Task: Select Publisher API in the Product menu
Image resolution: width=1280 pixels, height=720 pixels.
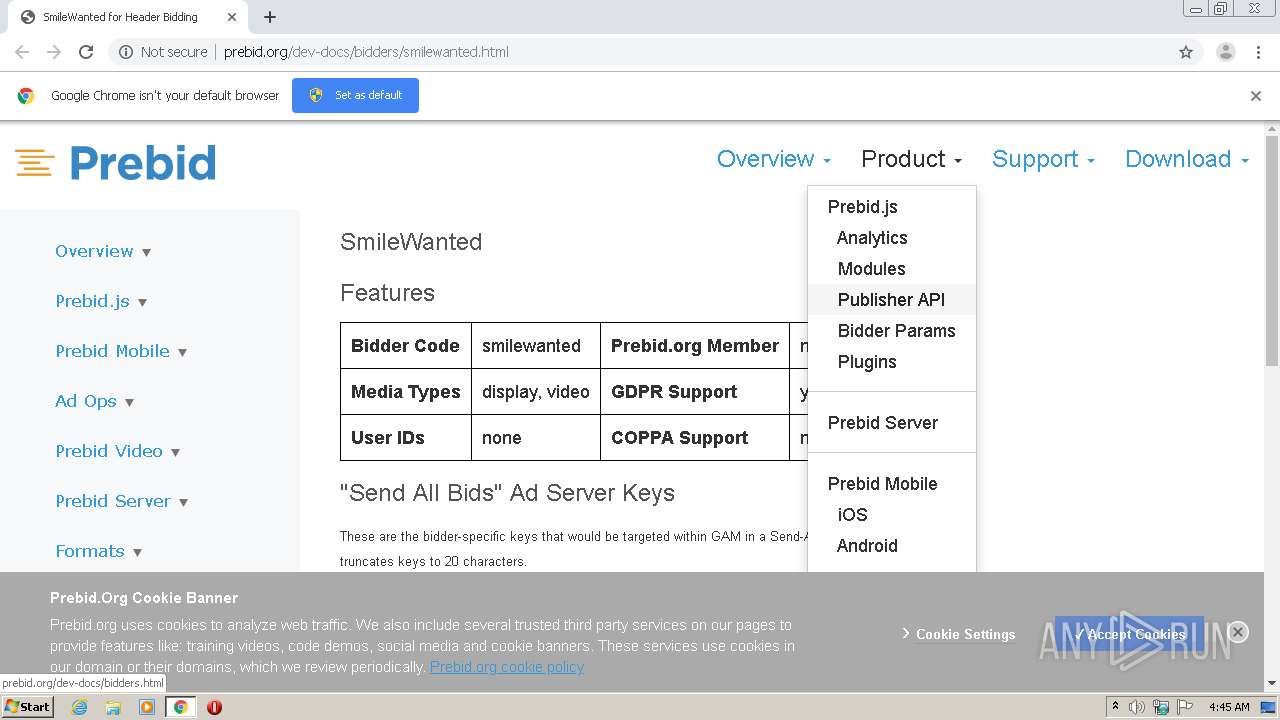Action: pos(891,300)
